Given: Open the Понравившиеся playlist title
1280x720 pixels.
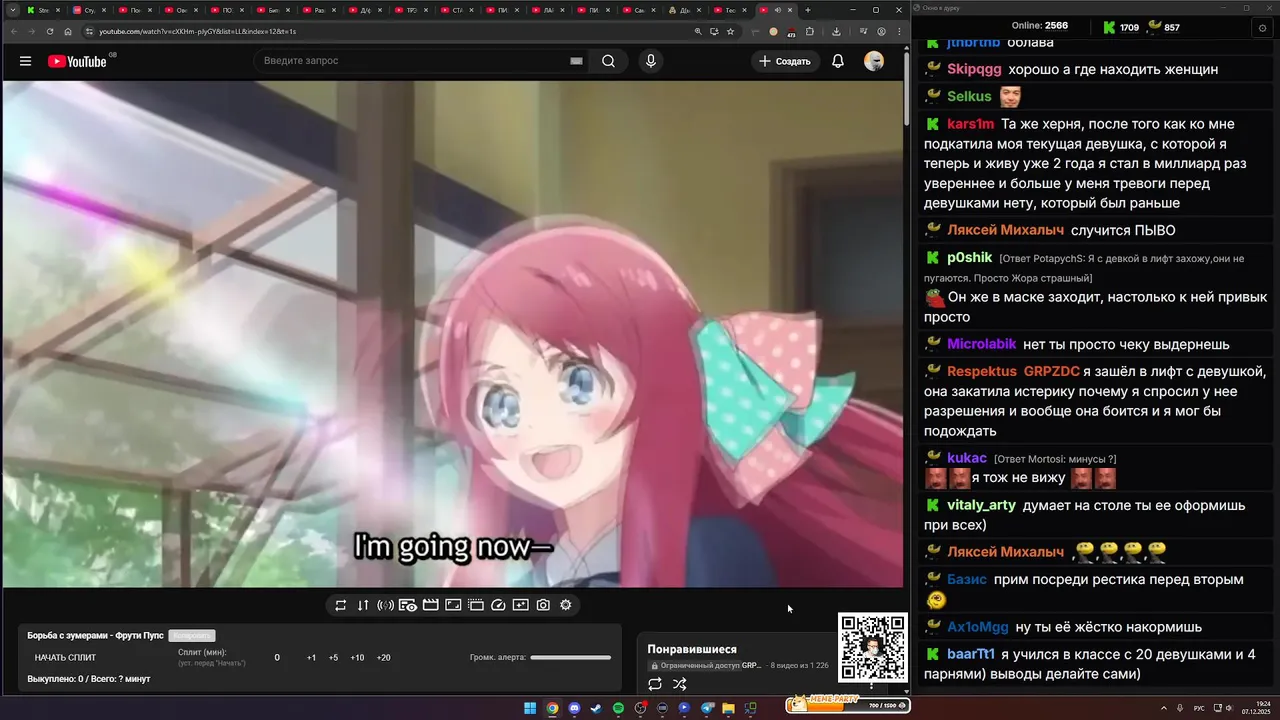Looking at the screenshot, I should [x=692, y=650].
